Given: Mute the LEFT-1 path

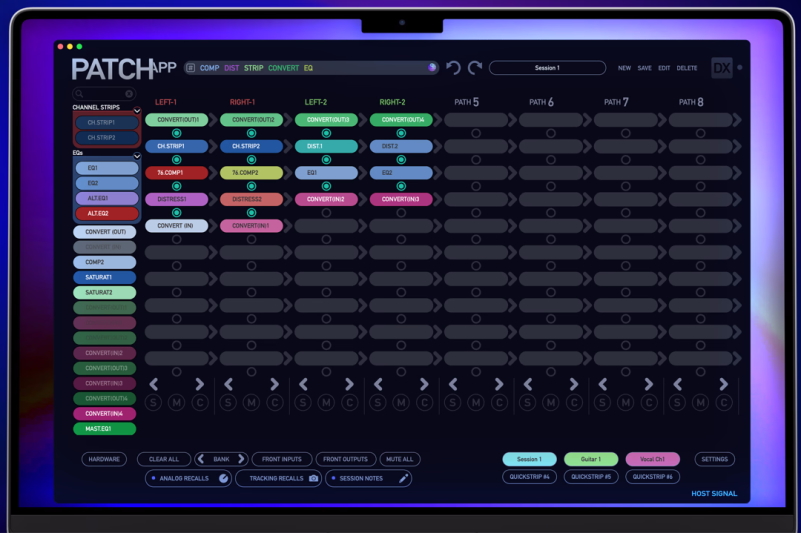Looking at the screenshot, I should pos(177,403).
